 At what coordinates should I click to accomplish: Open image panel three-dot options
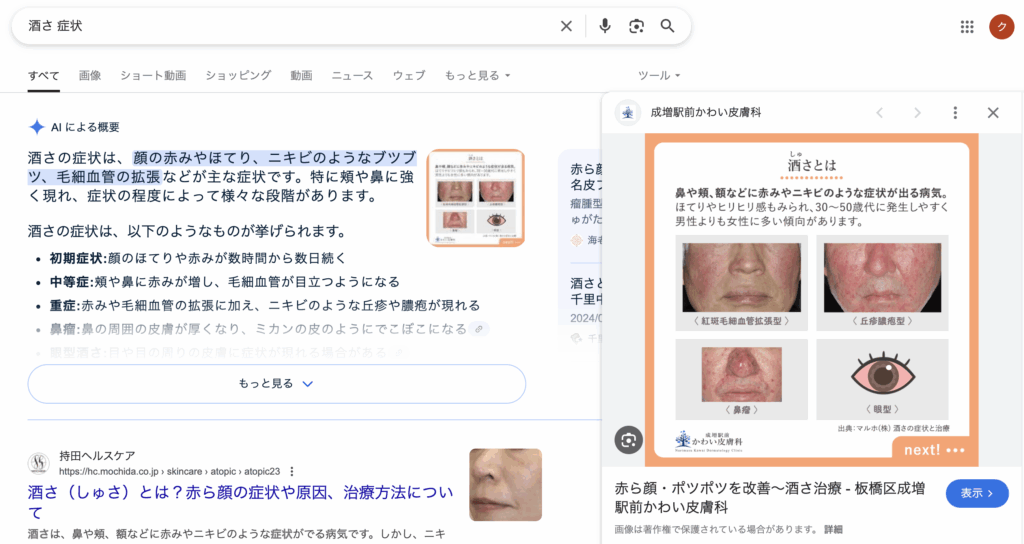(955, 113)
